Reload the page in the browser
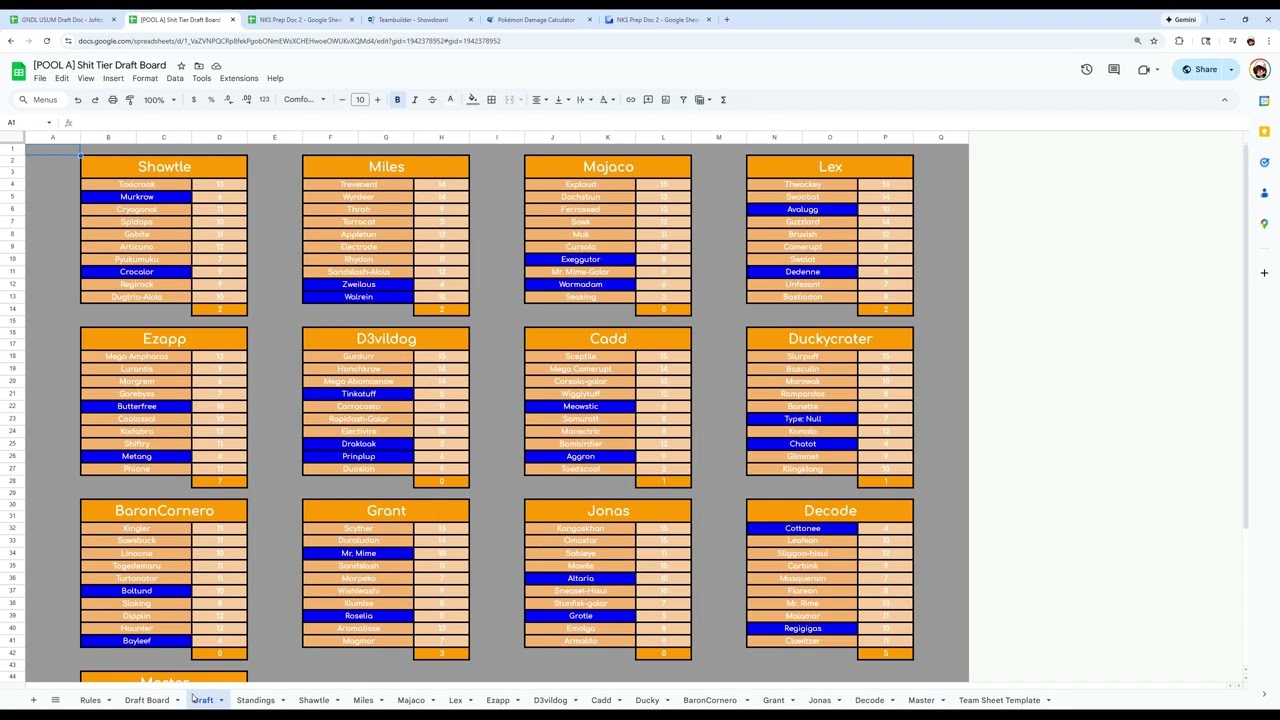 [47, 41]
